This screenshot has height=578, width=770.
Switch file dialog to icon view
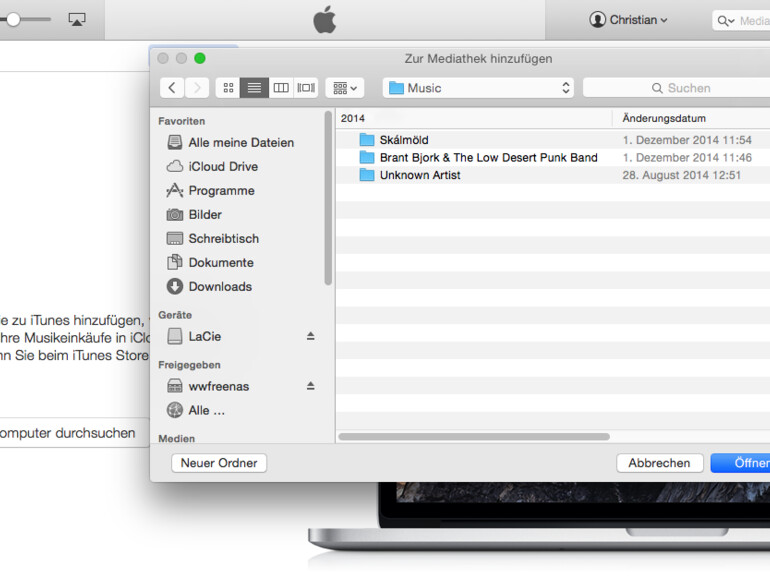tap(228, 88)
